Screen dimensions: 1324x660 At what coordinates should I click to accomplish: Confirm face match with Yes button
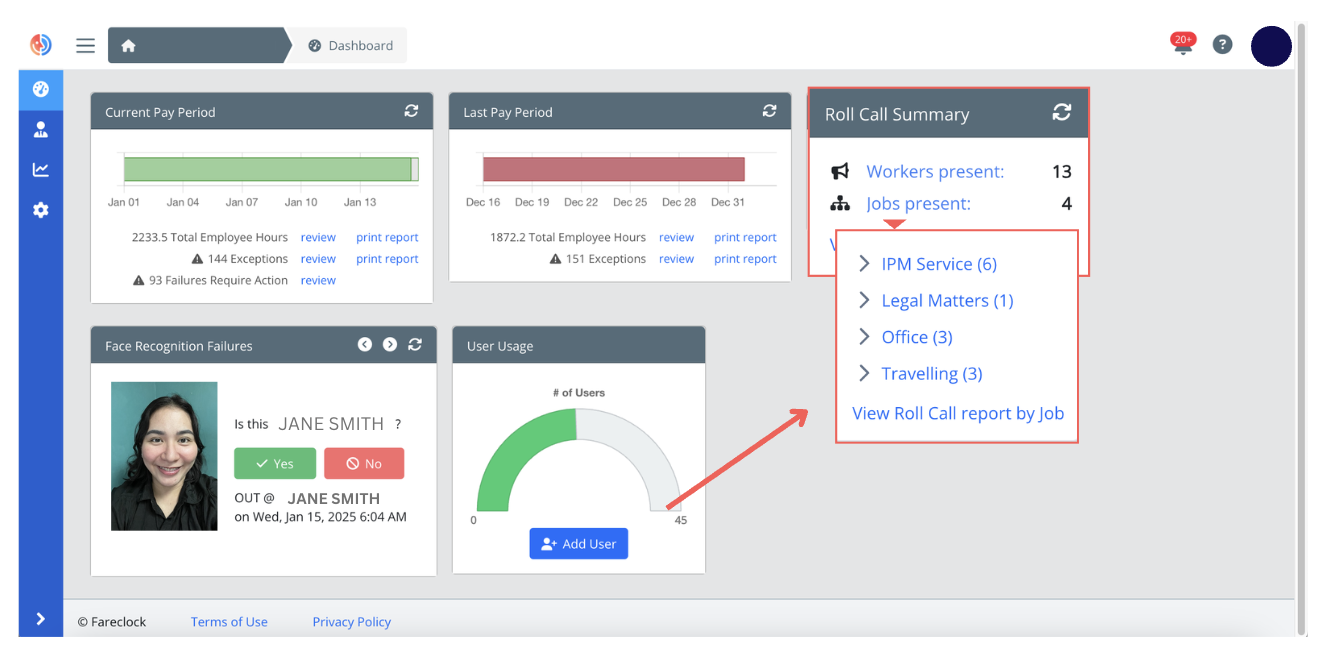point(275,464)
